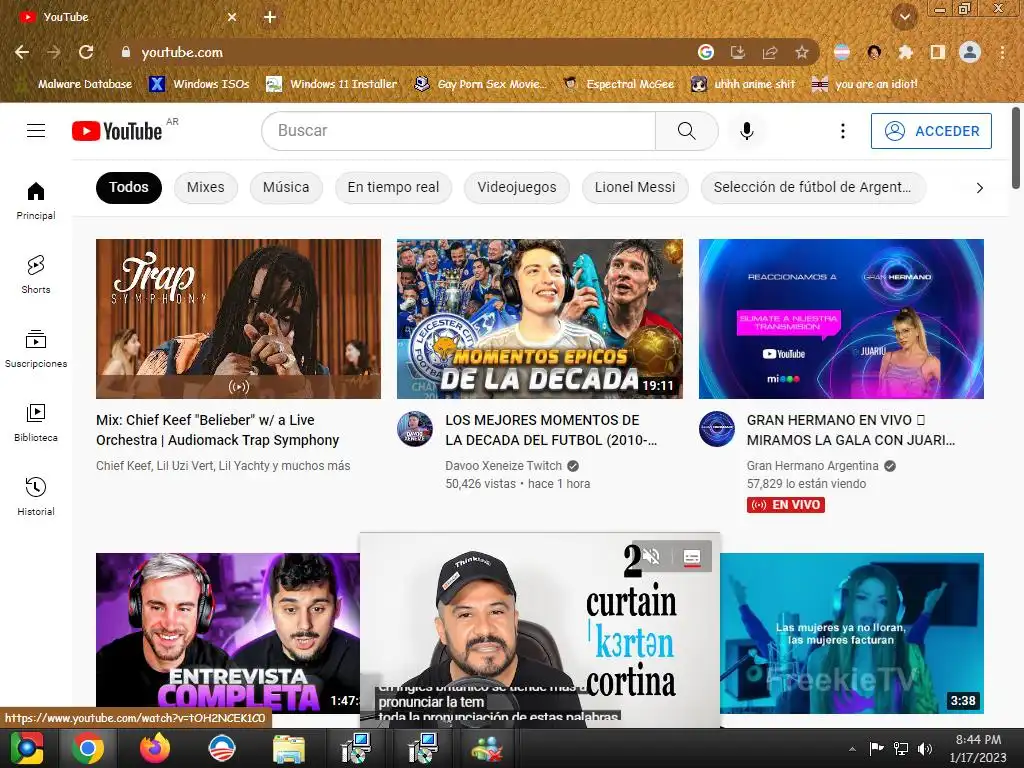The height and width of the screenshot is (768, 1024).
Task: Open Gran Hermano Argentina channel avatar
Action: (716, 429)
